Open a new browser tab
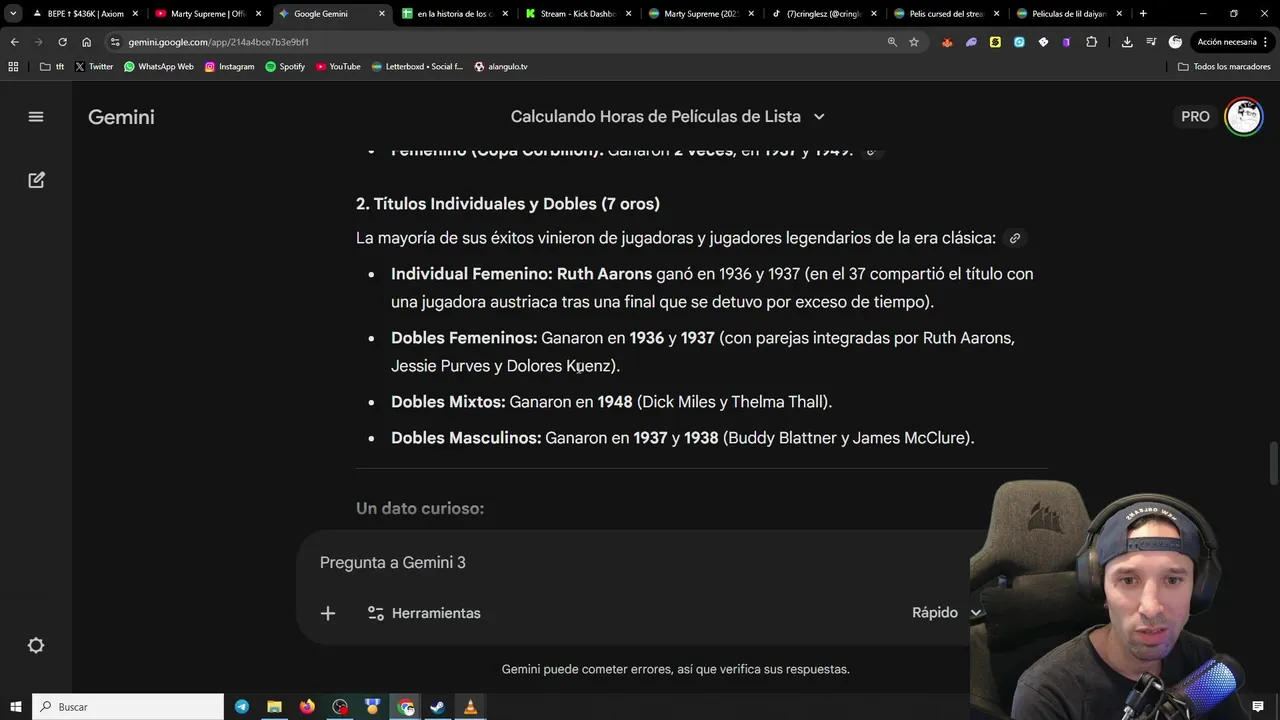The image size is (1280, 720). pyautogui.click(x=1143, y=14)
